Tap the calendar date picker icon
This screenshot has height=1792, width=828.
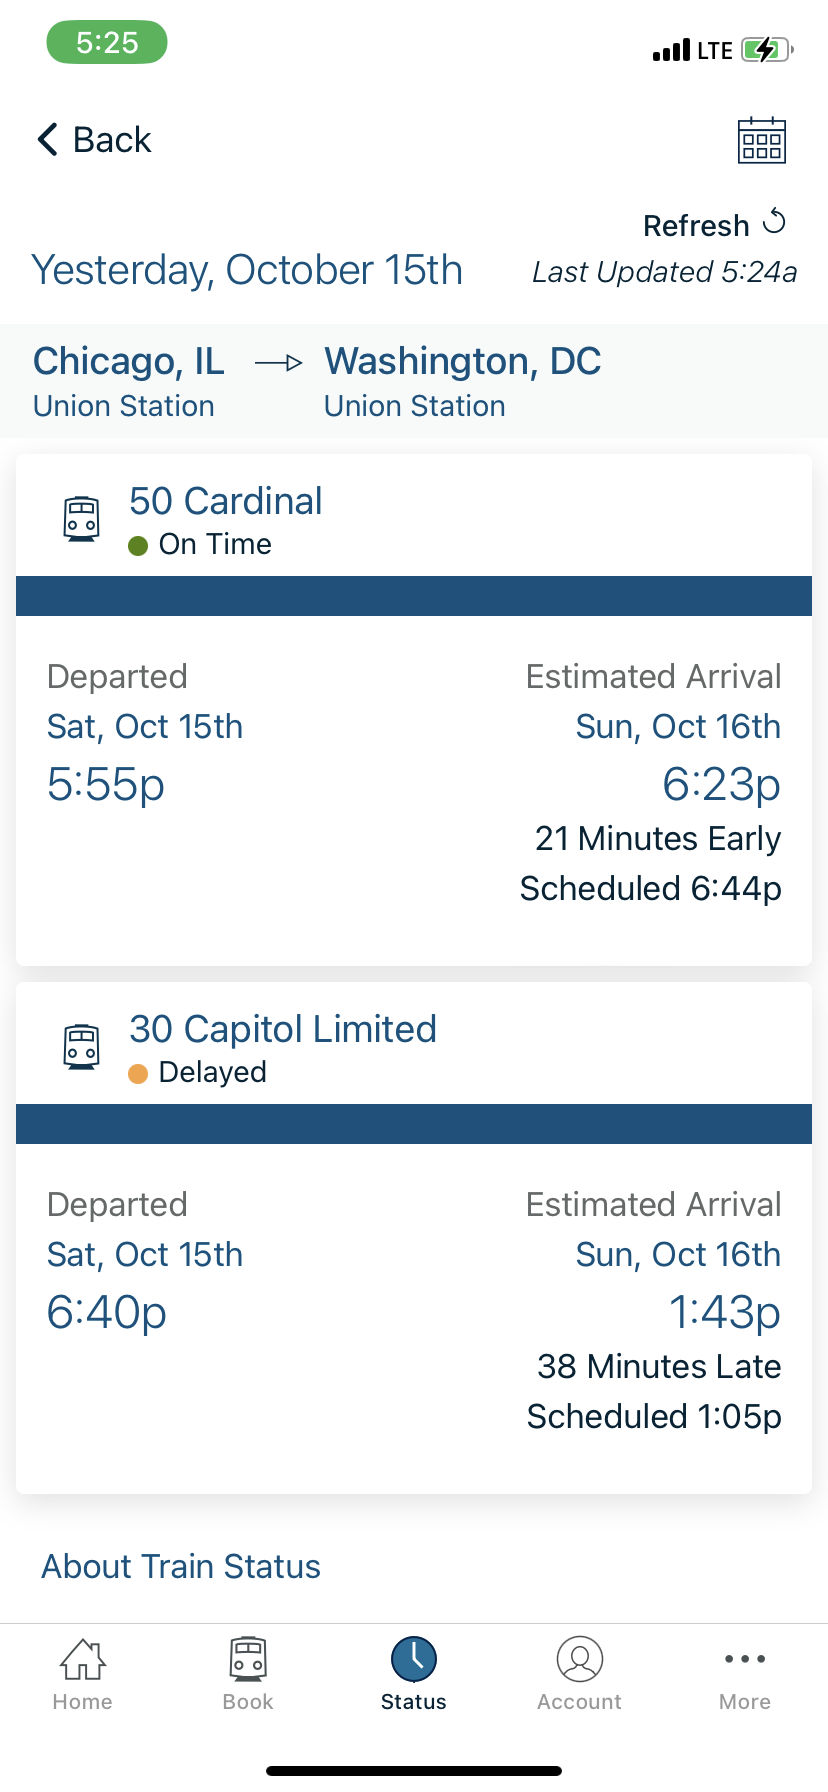761,140
